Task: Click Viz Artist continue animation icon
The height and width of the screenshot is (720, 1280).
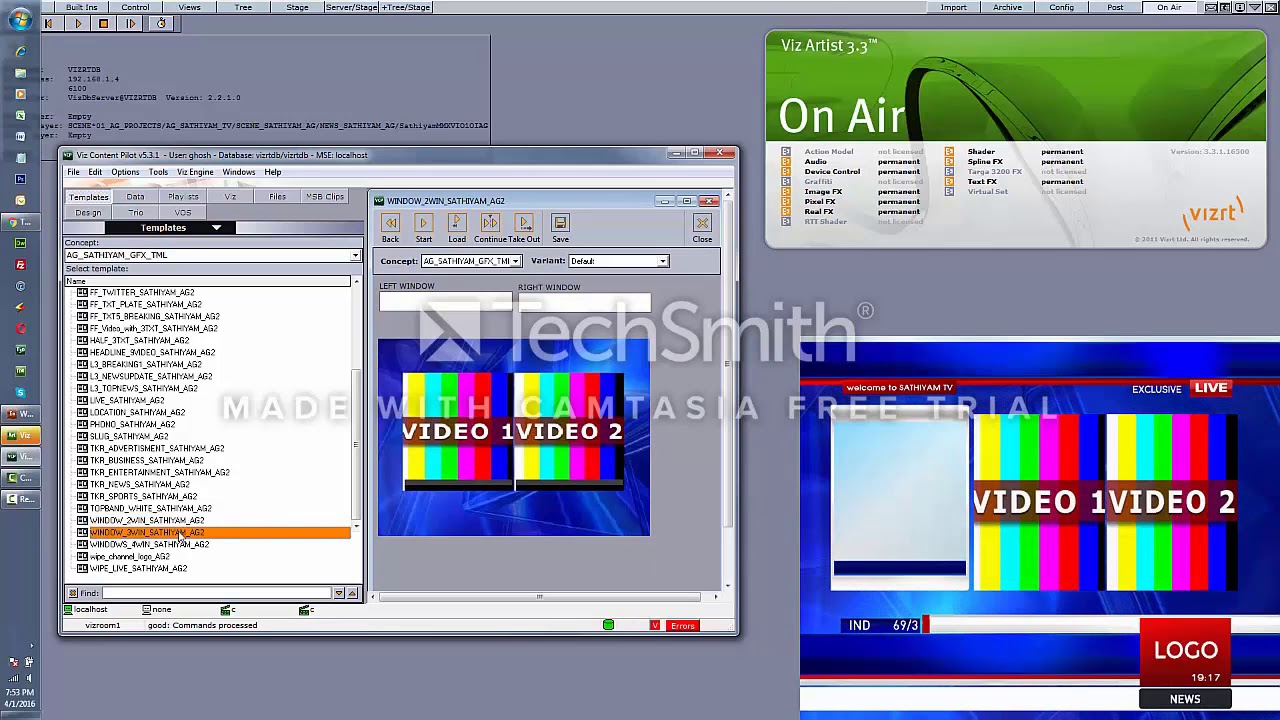Action: coord(131,23)
